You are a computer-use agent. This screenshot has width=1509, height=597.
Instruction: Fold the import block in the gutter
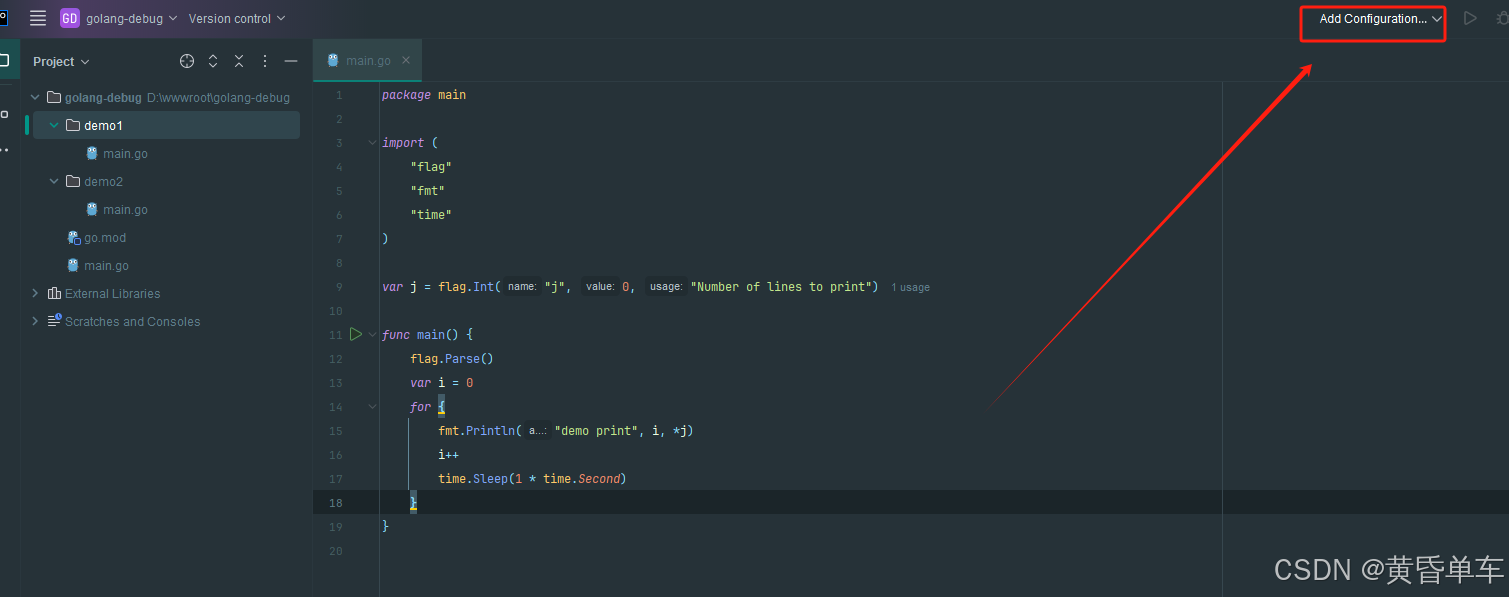(373, 143)
